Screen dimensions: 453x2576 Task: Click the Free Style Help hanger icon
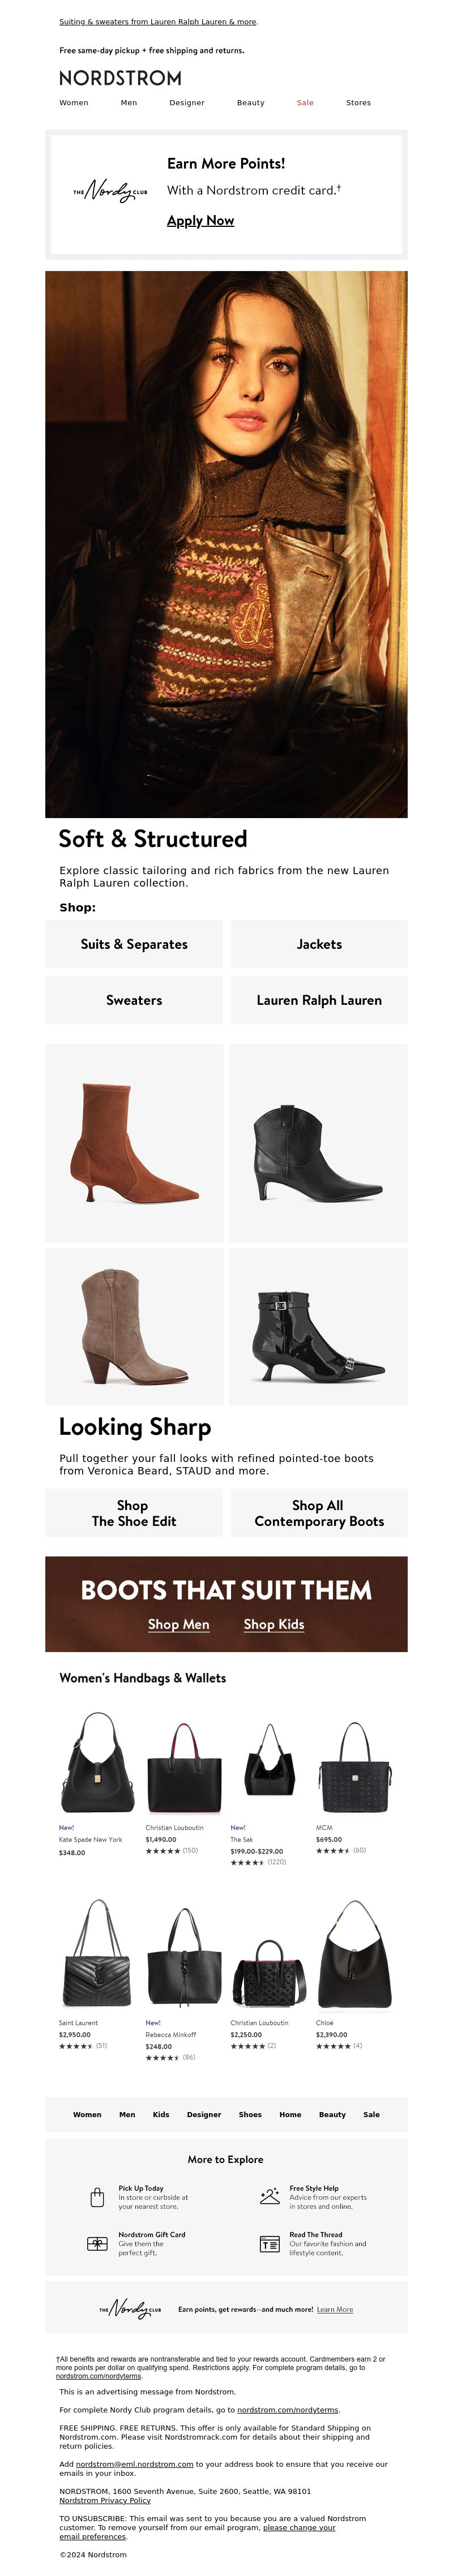point(269,2197)
